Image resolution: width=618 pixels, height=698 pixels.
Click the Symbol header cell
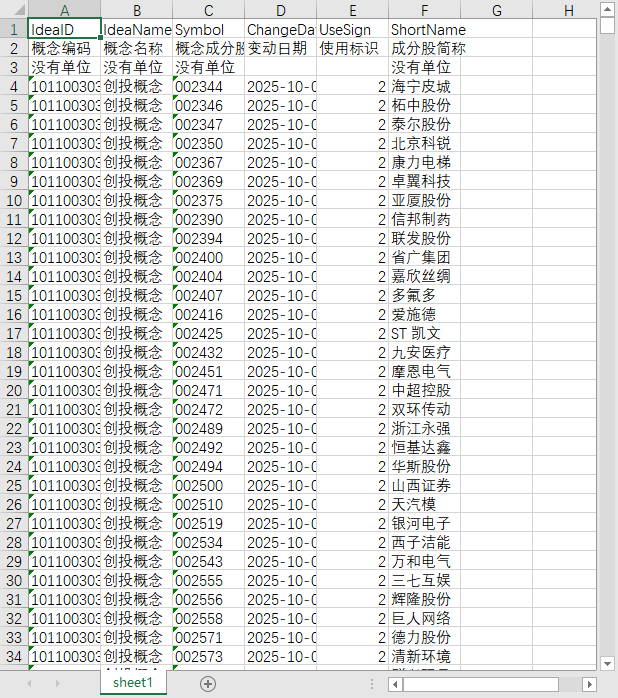tap(208, 29)
